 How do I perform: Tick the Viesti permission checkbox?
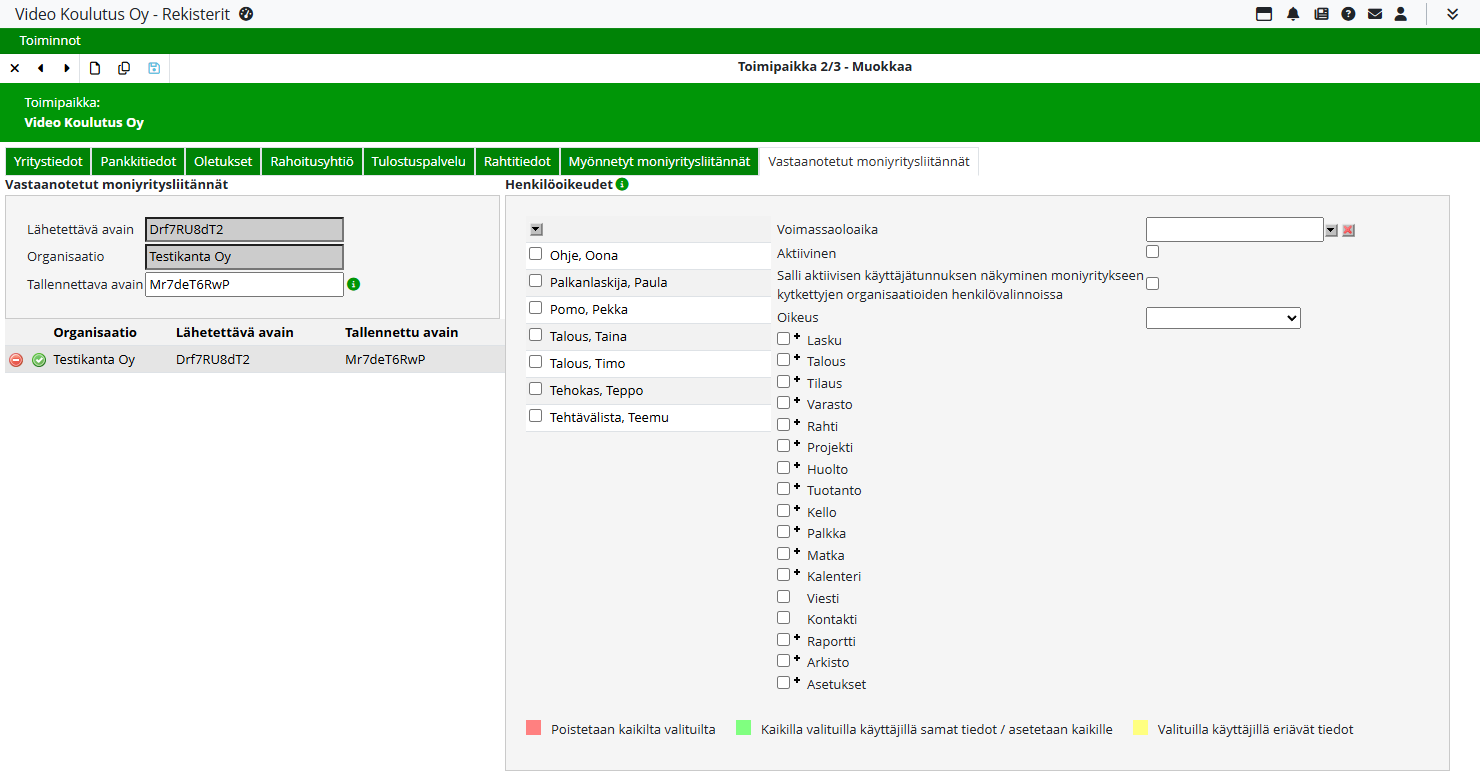click(x=783, y=596)
